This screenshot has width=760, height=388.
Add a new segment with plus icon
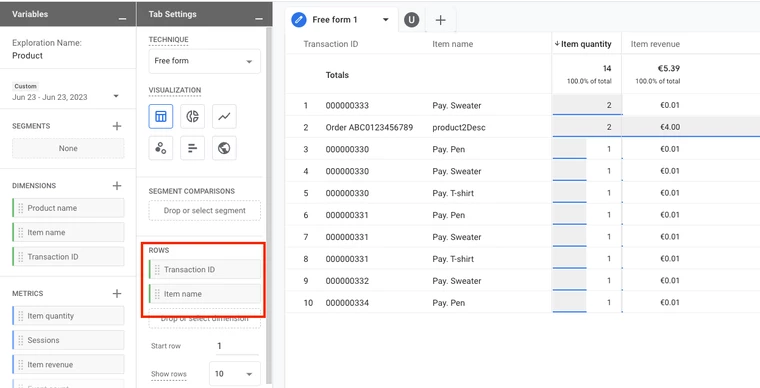coord(117,126)
